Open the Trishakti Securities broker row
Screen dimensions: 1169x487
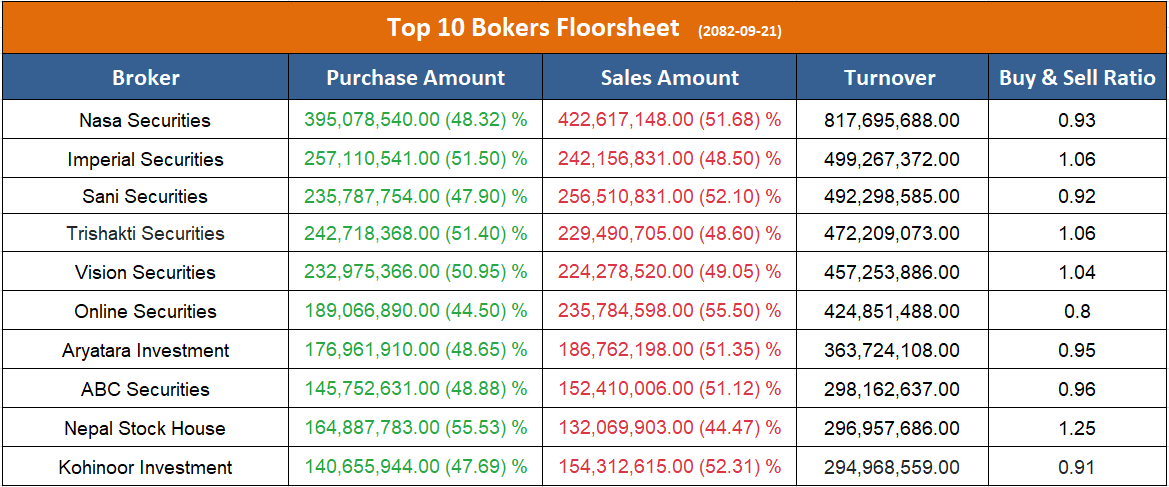tap(145, 233)
